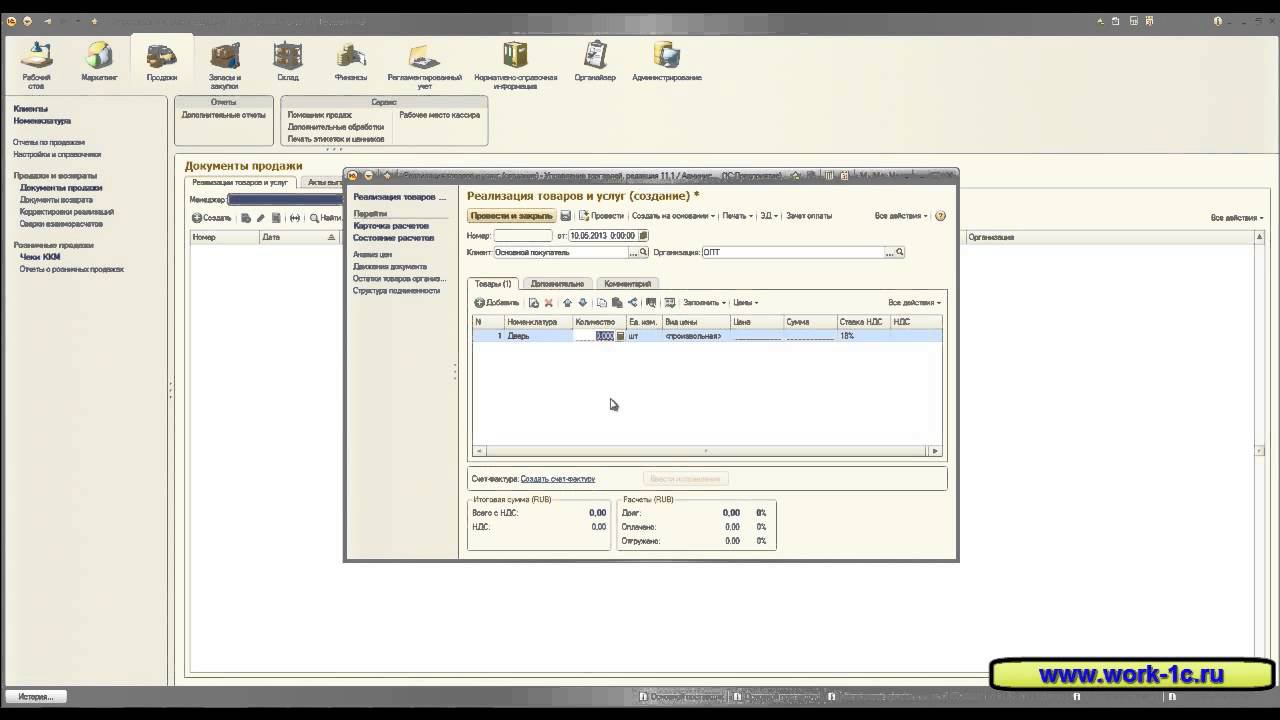
Task: Open Номенклатура in the left navigation panel
Action: click(x=42, y=121)
